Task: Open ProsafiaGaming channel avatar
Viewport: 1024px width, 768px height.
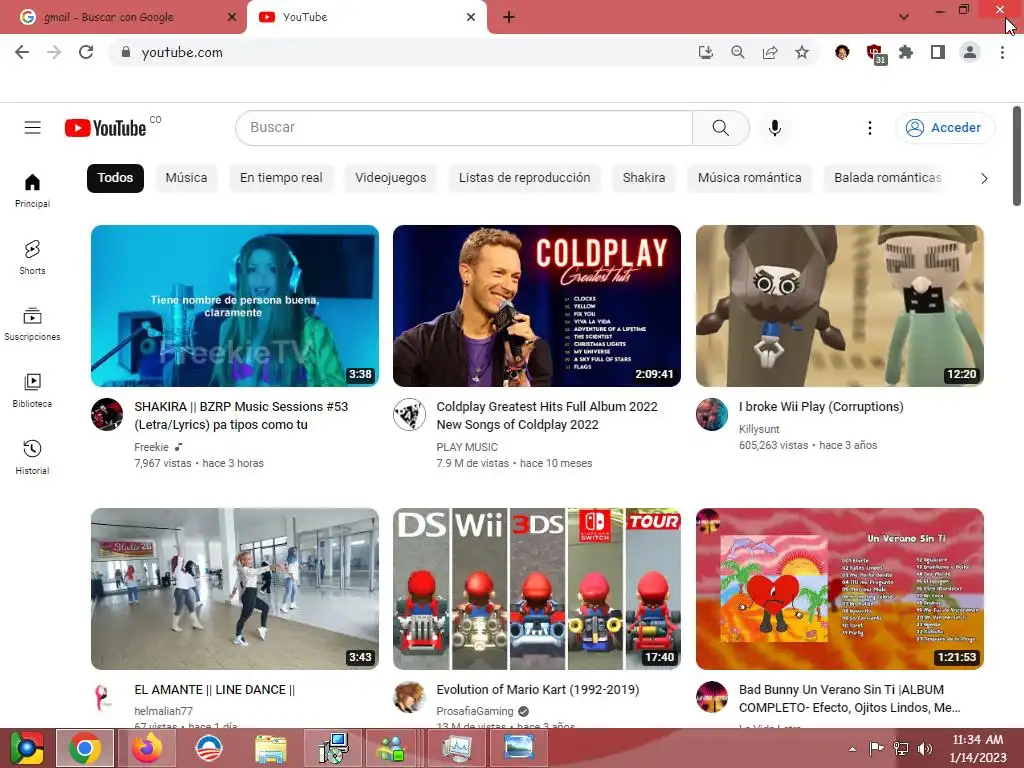Action: [x=409, y=697]
